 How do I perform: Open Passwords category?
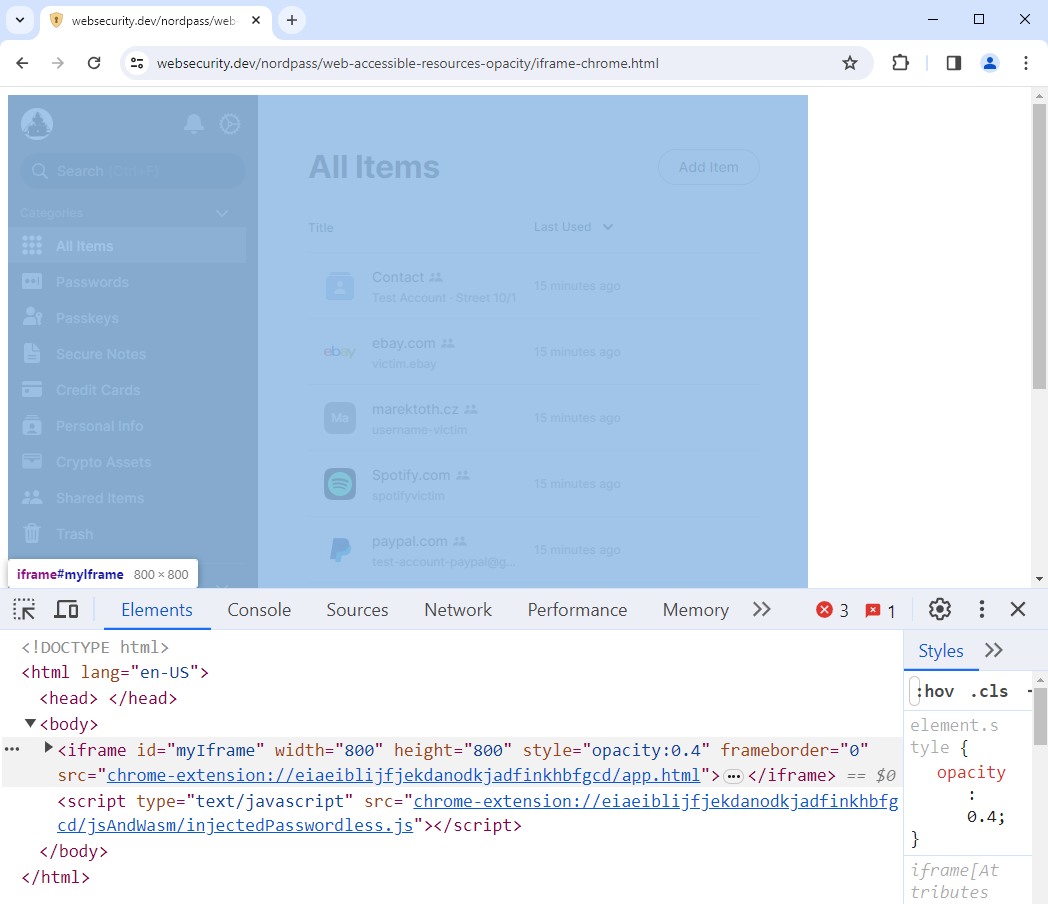point(127,281)
